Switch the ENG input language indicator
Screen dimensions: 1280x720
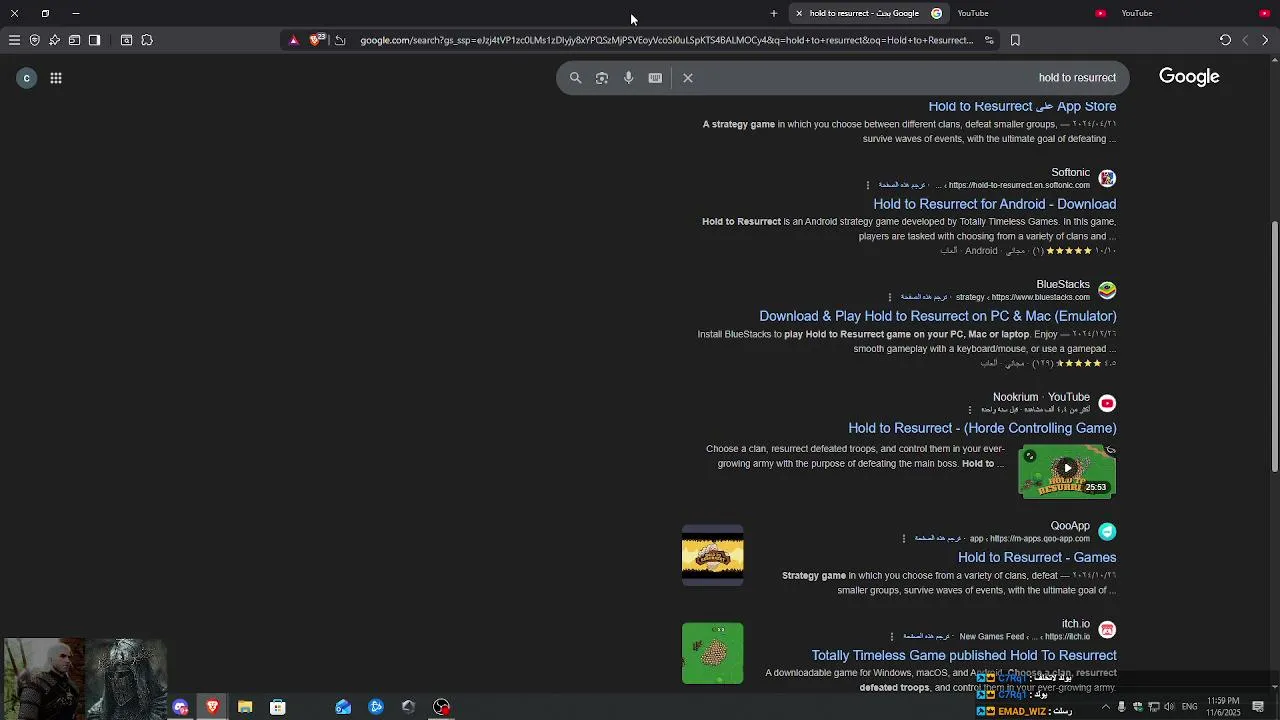1189,707
